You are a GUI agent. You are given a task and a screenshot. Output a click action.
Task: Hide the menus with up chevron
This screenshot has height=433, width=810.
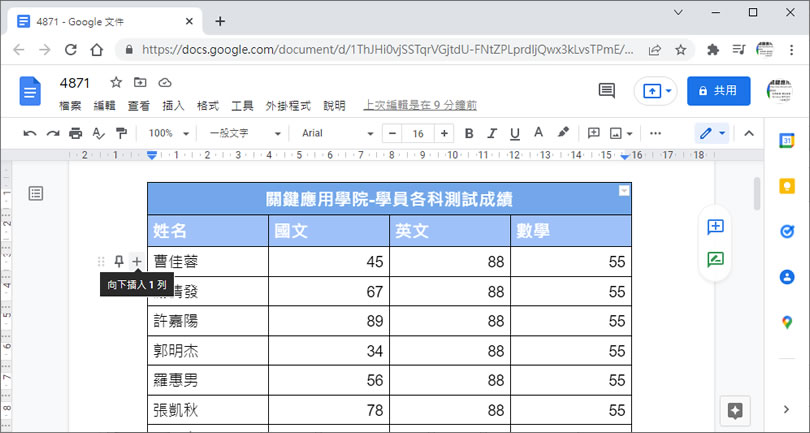749,133
